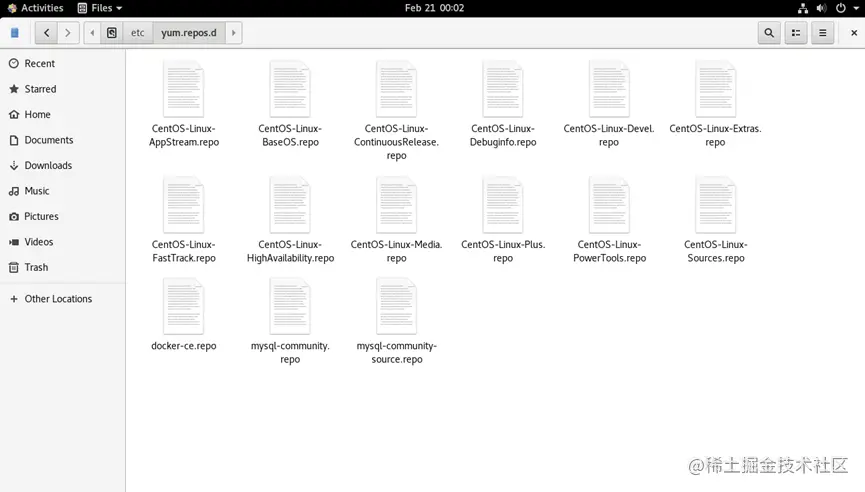865x492 pixels.
Task: Select CentOS-Linux-PowerTools.repo file icon
Action: click(x=609, y=205)
